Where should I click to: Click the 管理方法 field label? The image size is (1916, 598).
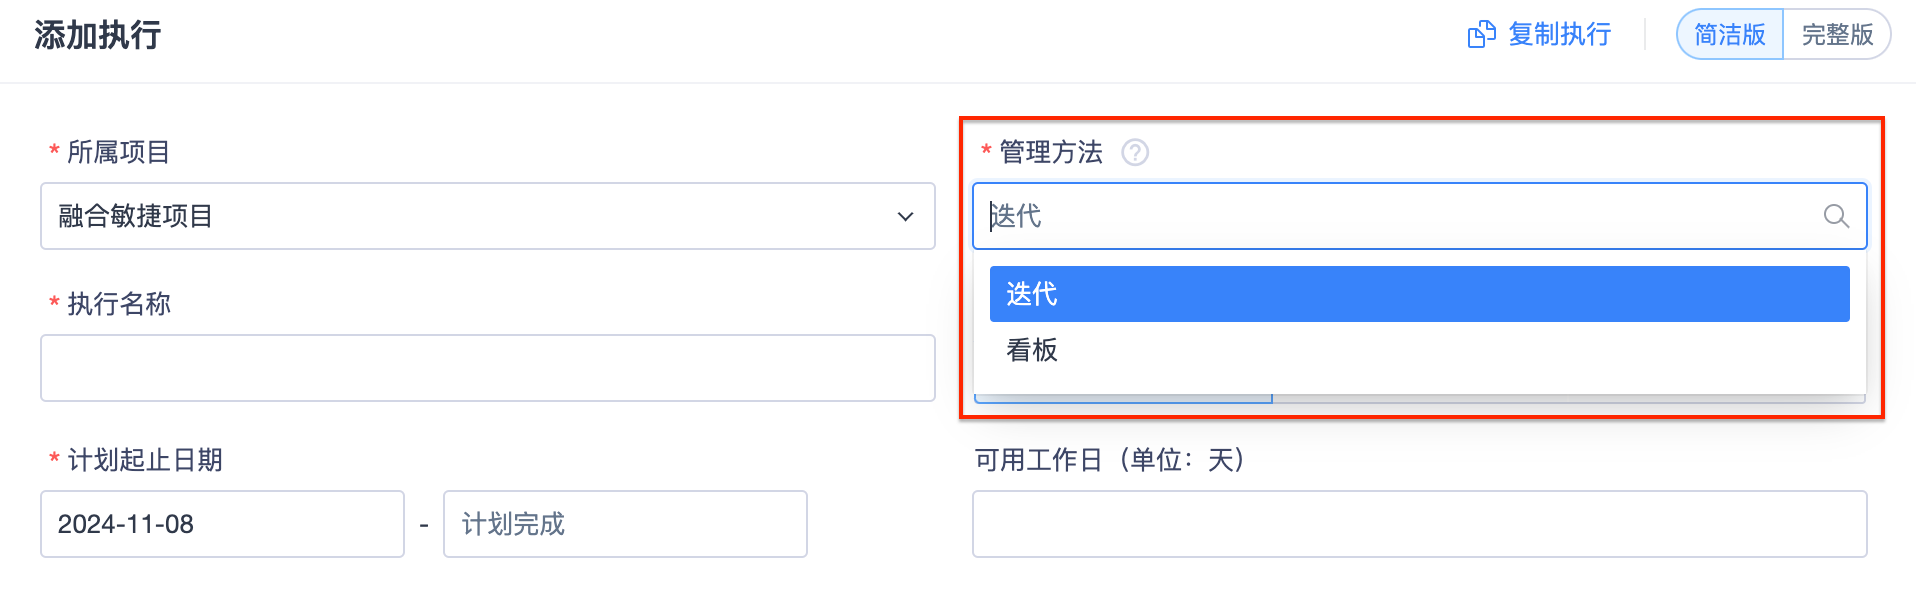(1051, 152)
